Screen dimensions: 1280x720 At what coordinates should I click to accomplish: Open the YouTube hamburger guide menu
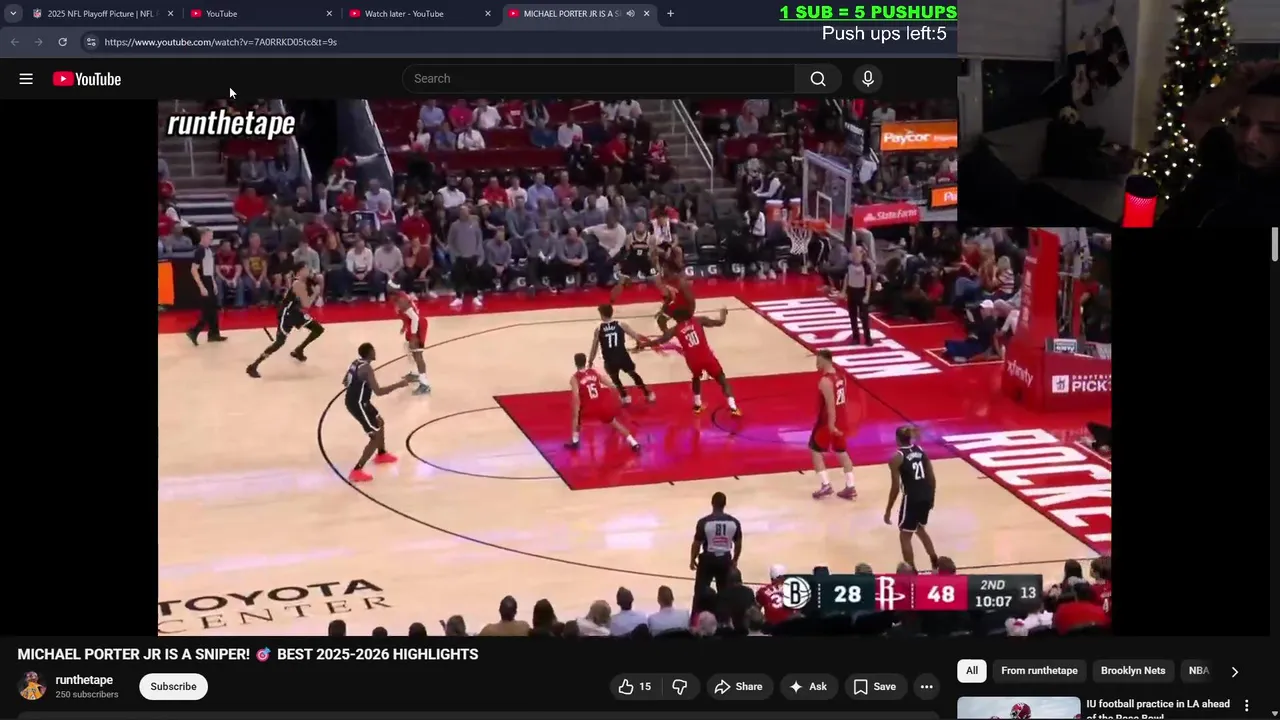[x=26, y=79]
